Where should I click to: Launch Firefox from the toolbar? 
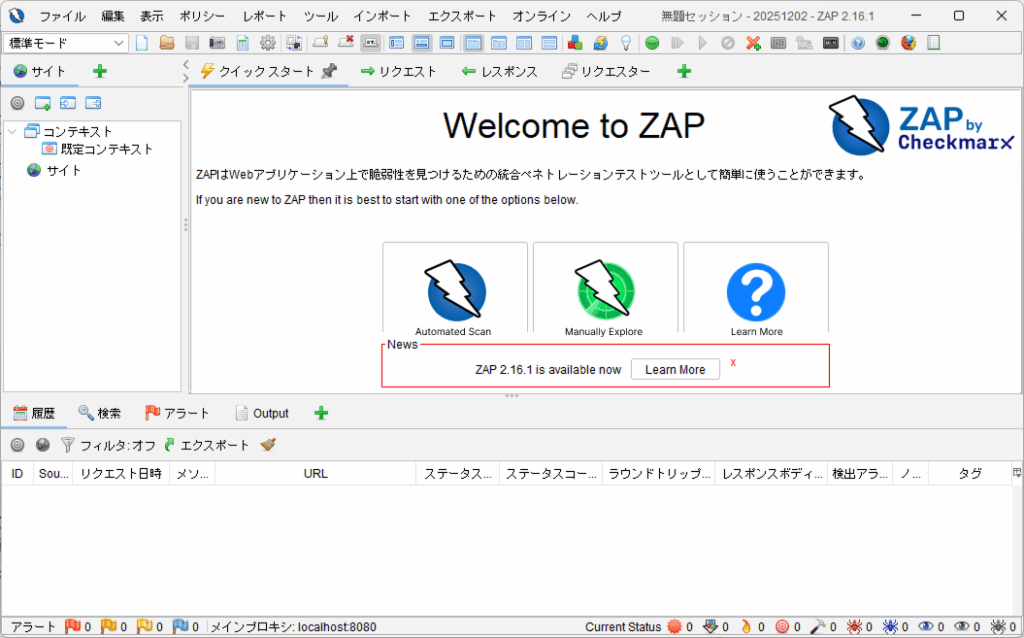(908, 43)
